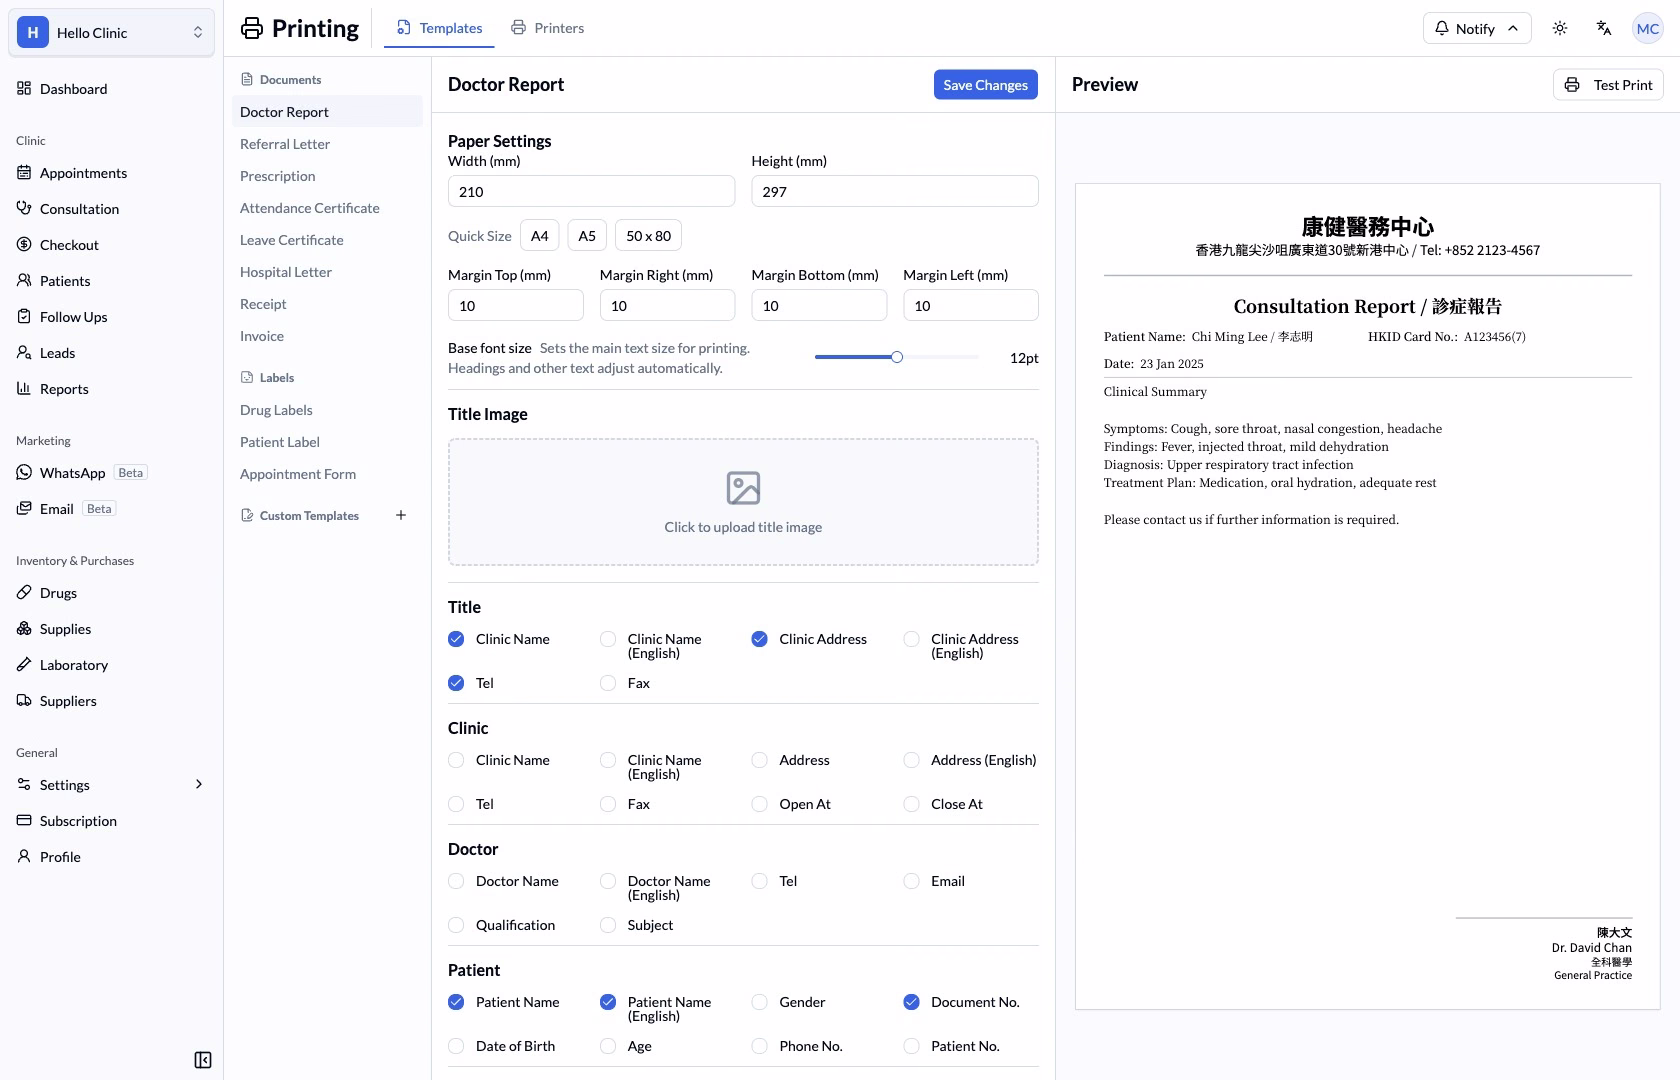
Task: Open Dashboard from sidebar
Action: (x=111, y=89)
